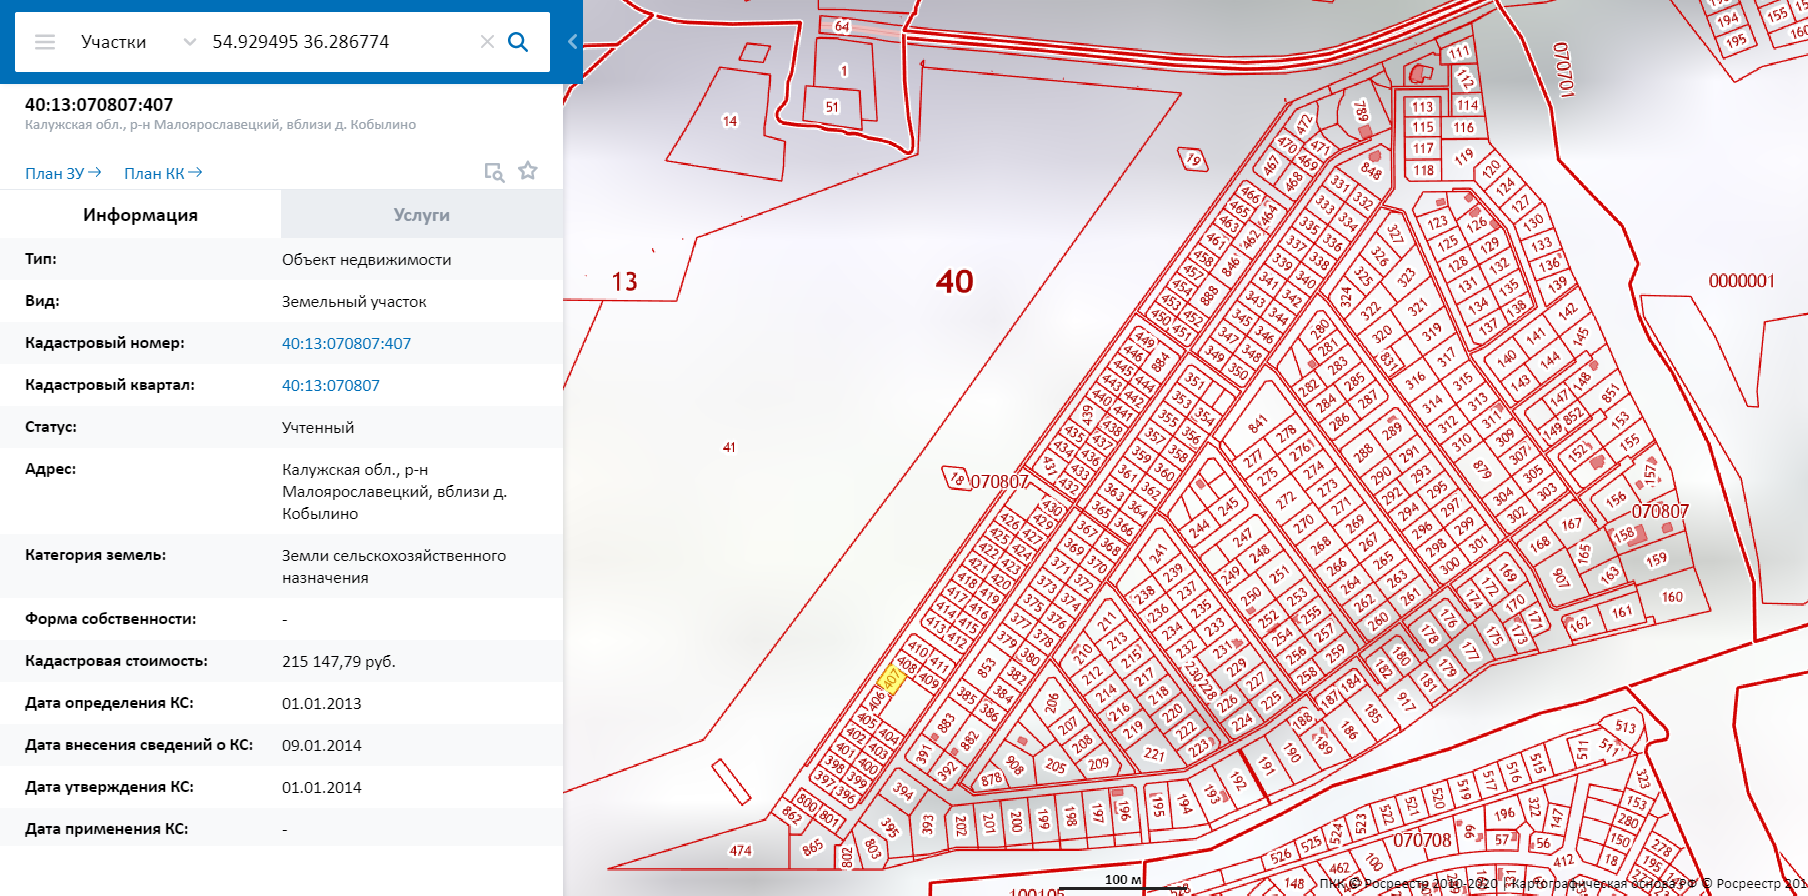Select value Земли сельскохозяйственного назначения

pos(394,566)
